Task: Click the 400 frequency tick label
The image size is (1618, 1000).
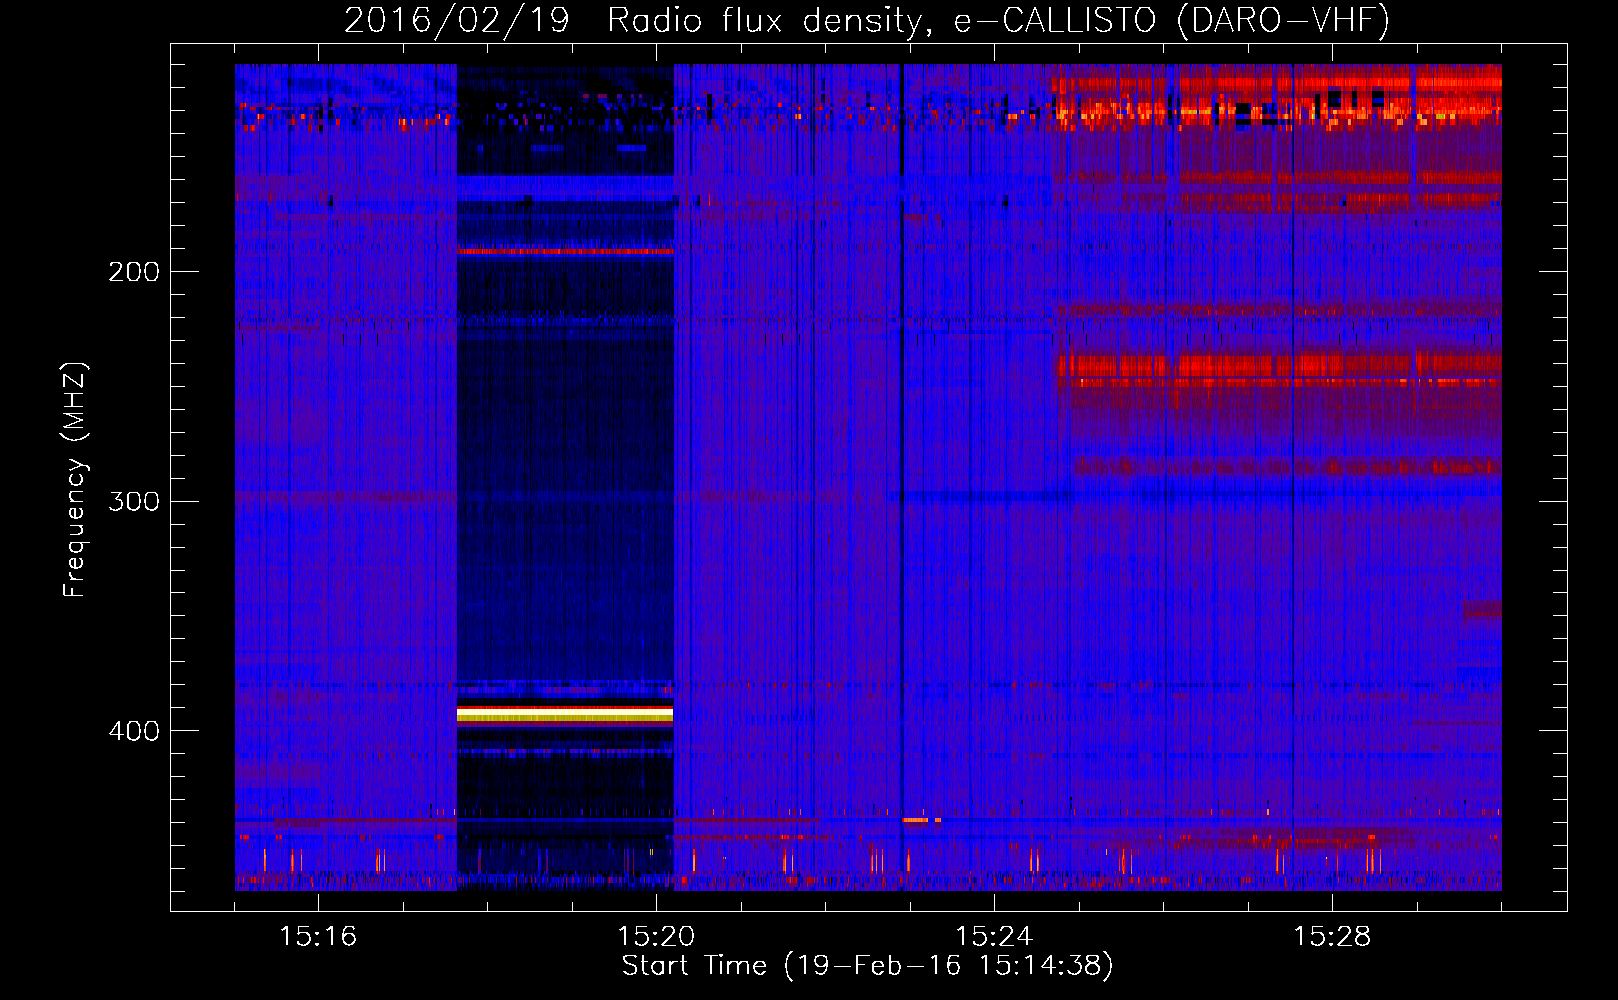Action: click(134, 731)
